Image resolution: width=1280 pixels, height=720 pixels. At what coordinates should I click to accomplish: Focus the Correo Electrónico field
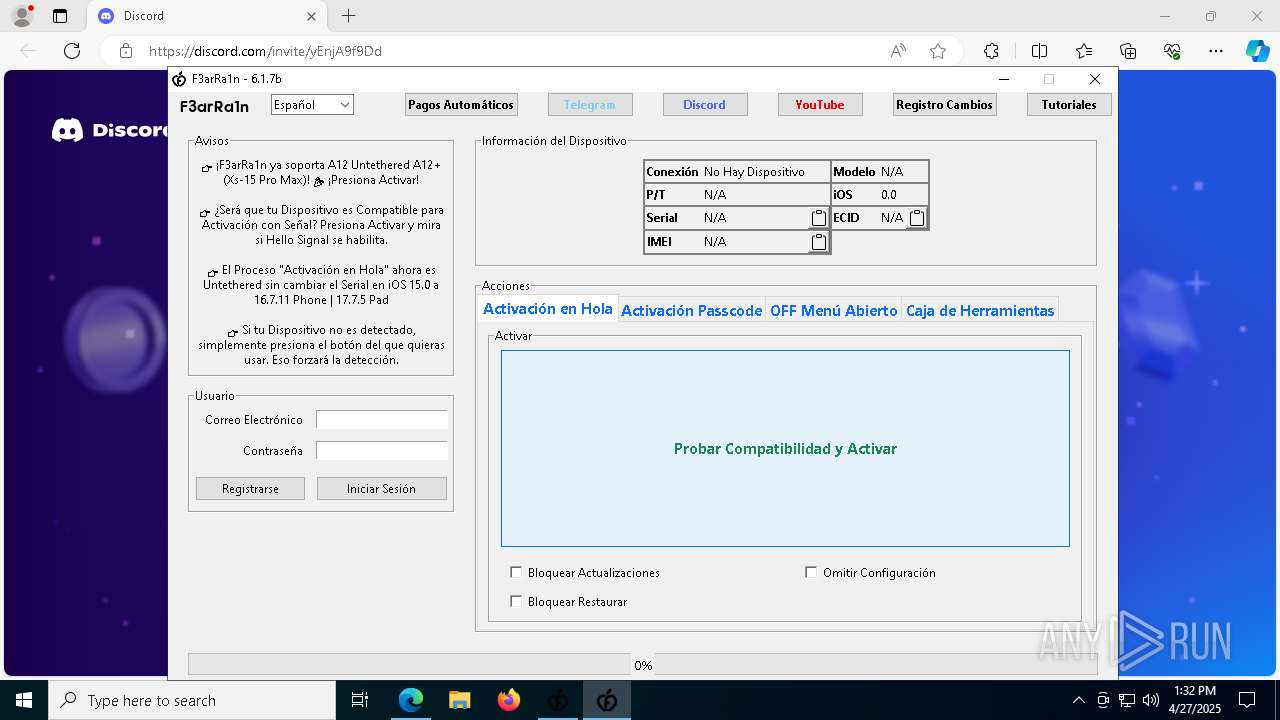click(x=382, y=420)
